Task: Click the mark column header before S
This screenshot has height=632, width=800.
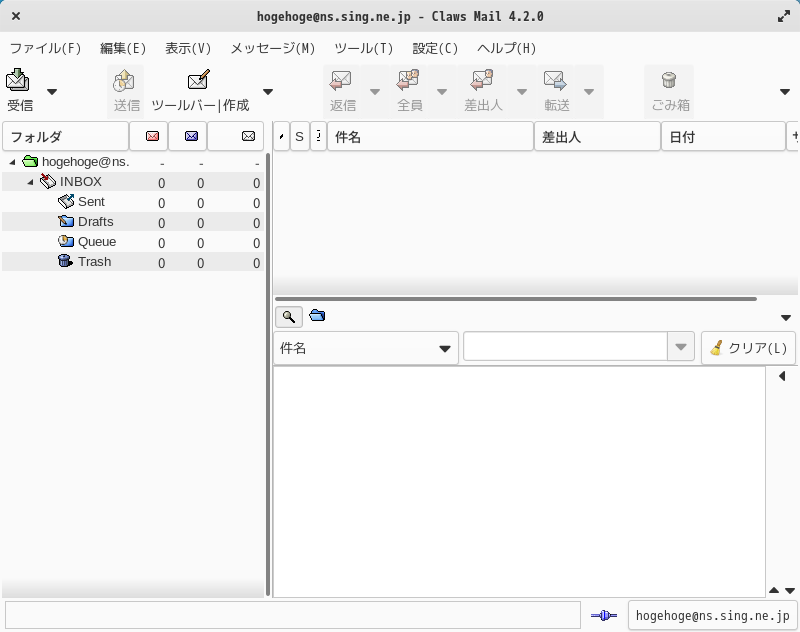Action: pos(281,136)
